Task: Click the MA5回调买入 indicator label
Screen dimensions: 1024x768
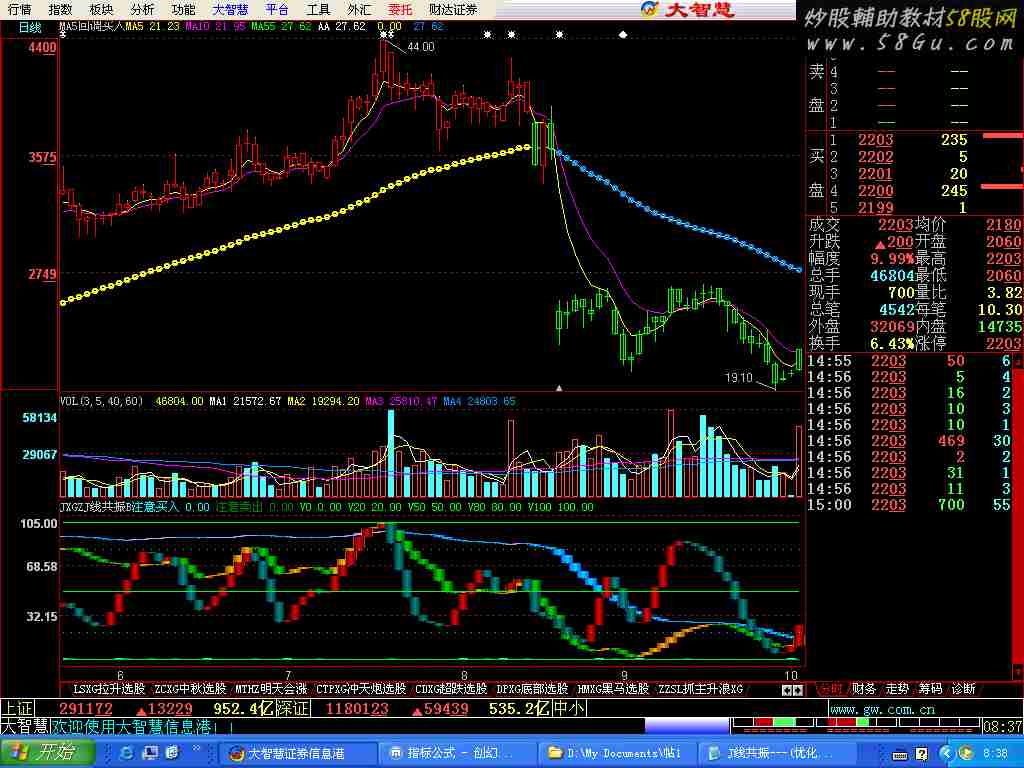Action: [x=91, y=27]
